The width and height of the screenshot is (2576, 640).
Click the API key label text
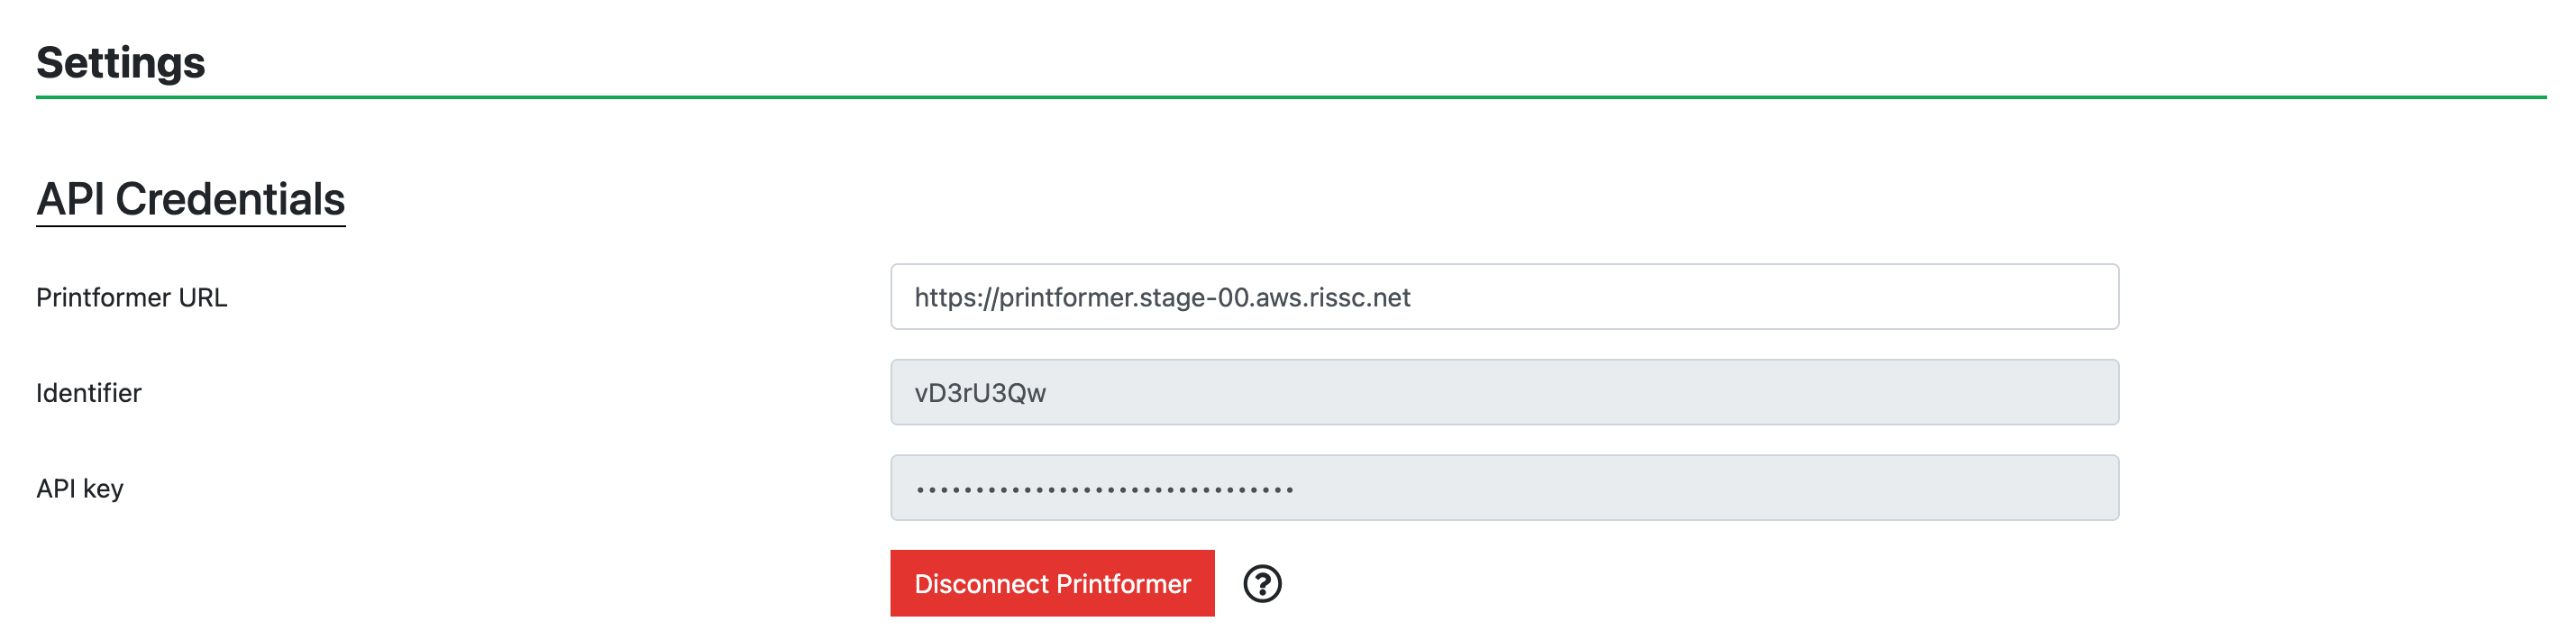pos(80,489)
